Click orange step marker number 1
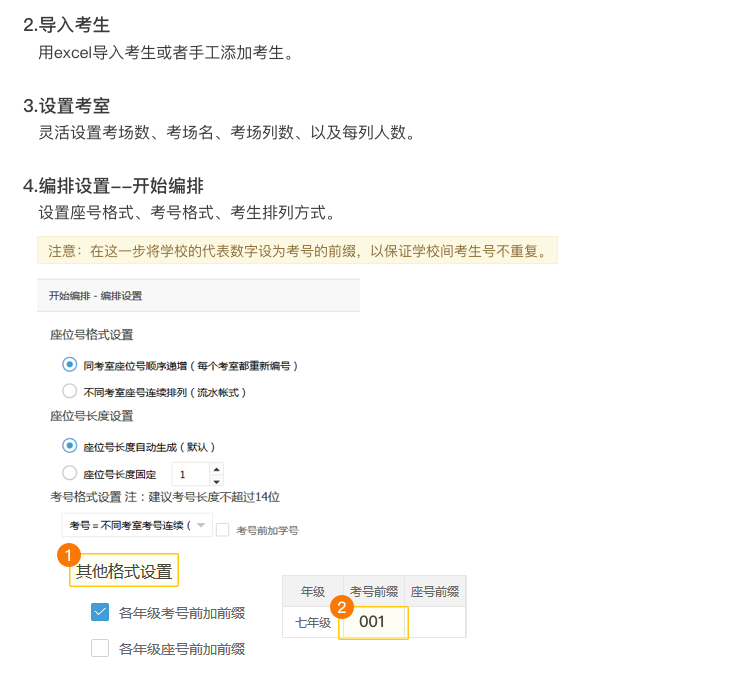The image size is (754, 676). pyautogui.click(x=69, y=555)
